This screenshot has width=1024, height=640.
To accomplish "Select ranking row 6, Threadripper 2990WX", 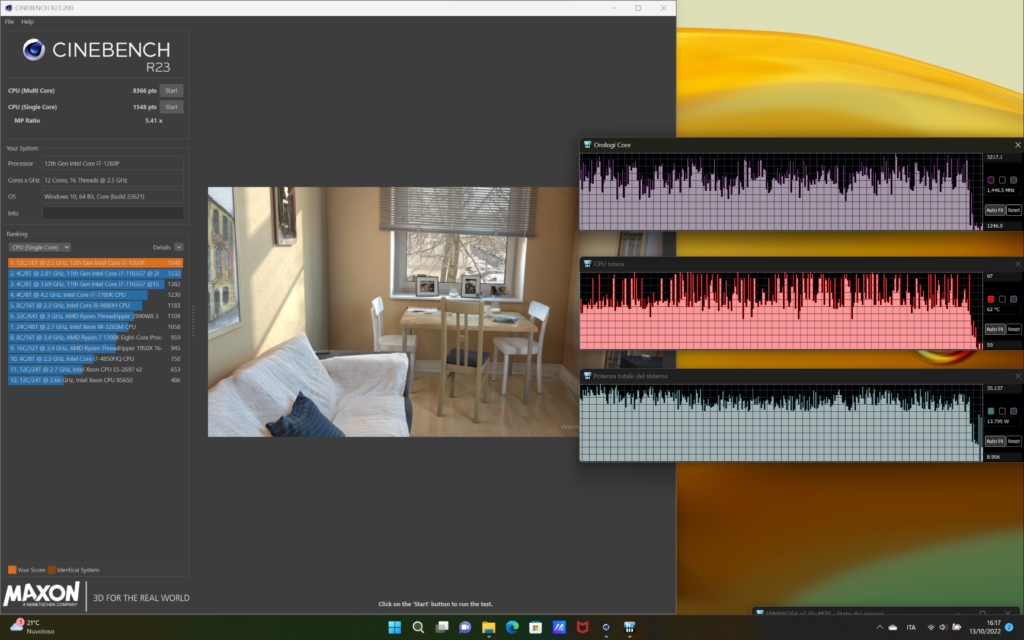I will tap(95, 316).
